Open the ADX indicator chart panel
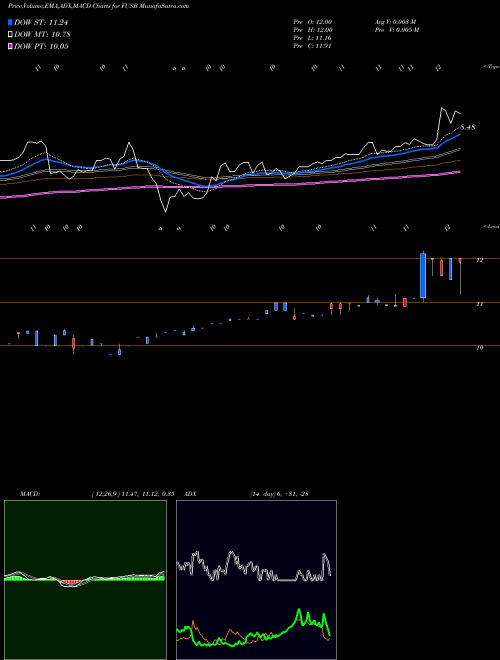The height and width of the screenshot is (660, 500). 256,580
